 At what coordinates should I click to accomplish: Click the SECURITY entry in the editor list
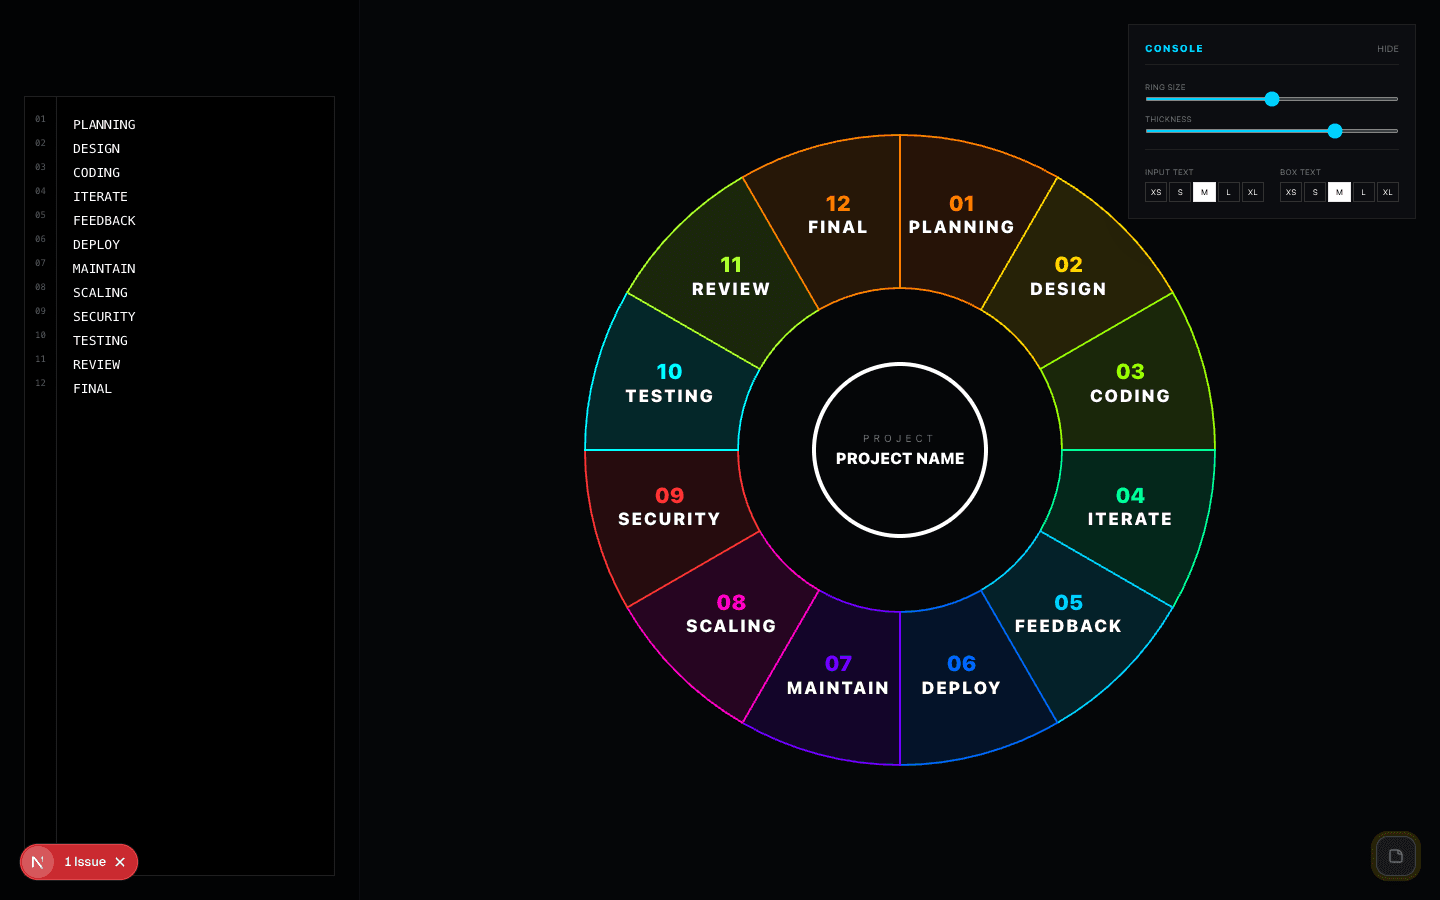coord(104,316)
